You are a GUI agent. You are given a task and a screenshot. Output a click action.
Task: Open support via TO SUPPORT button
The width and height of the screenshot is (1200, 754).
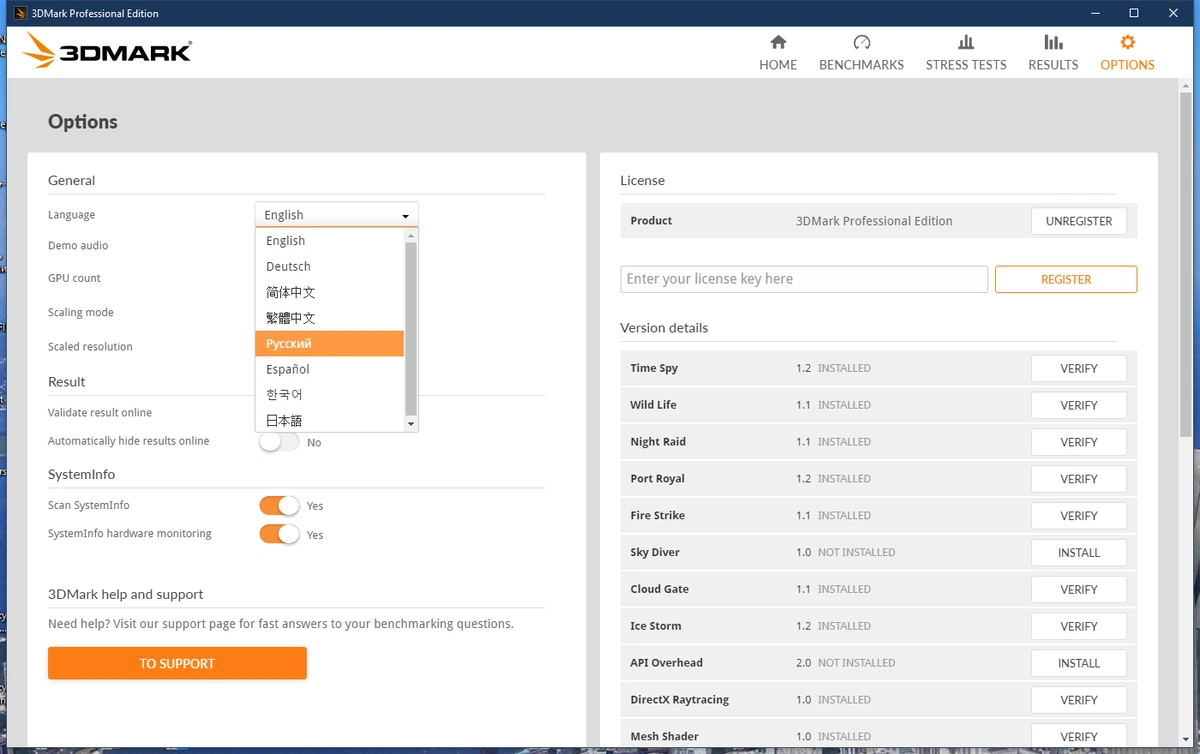[x=177, y=663]
